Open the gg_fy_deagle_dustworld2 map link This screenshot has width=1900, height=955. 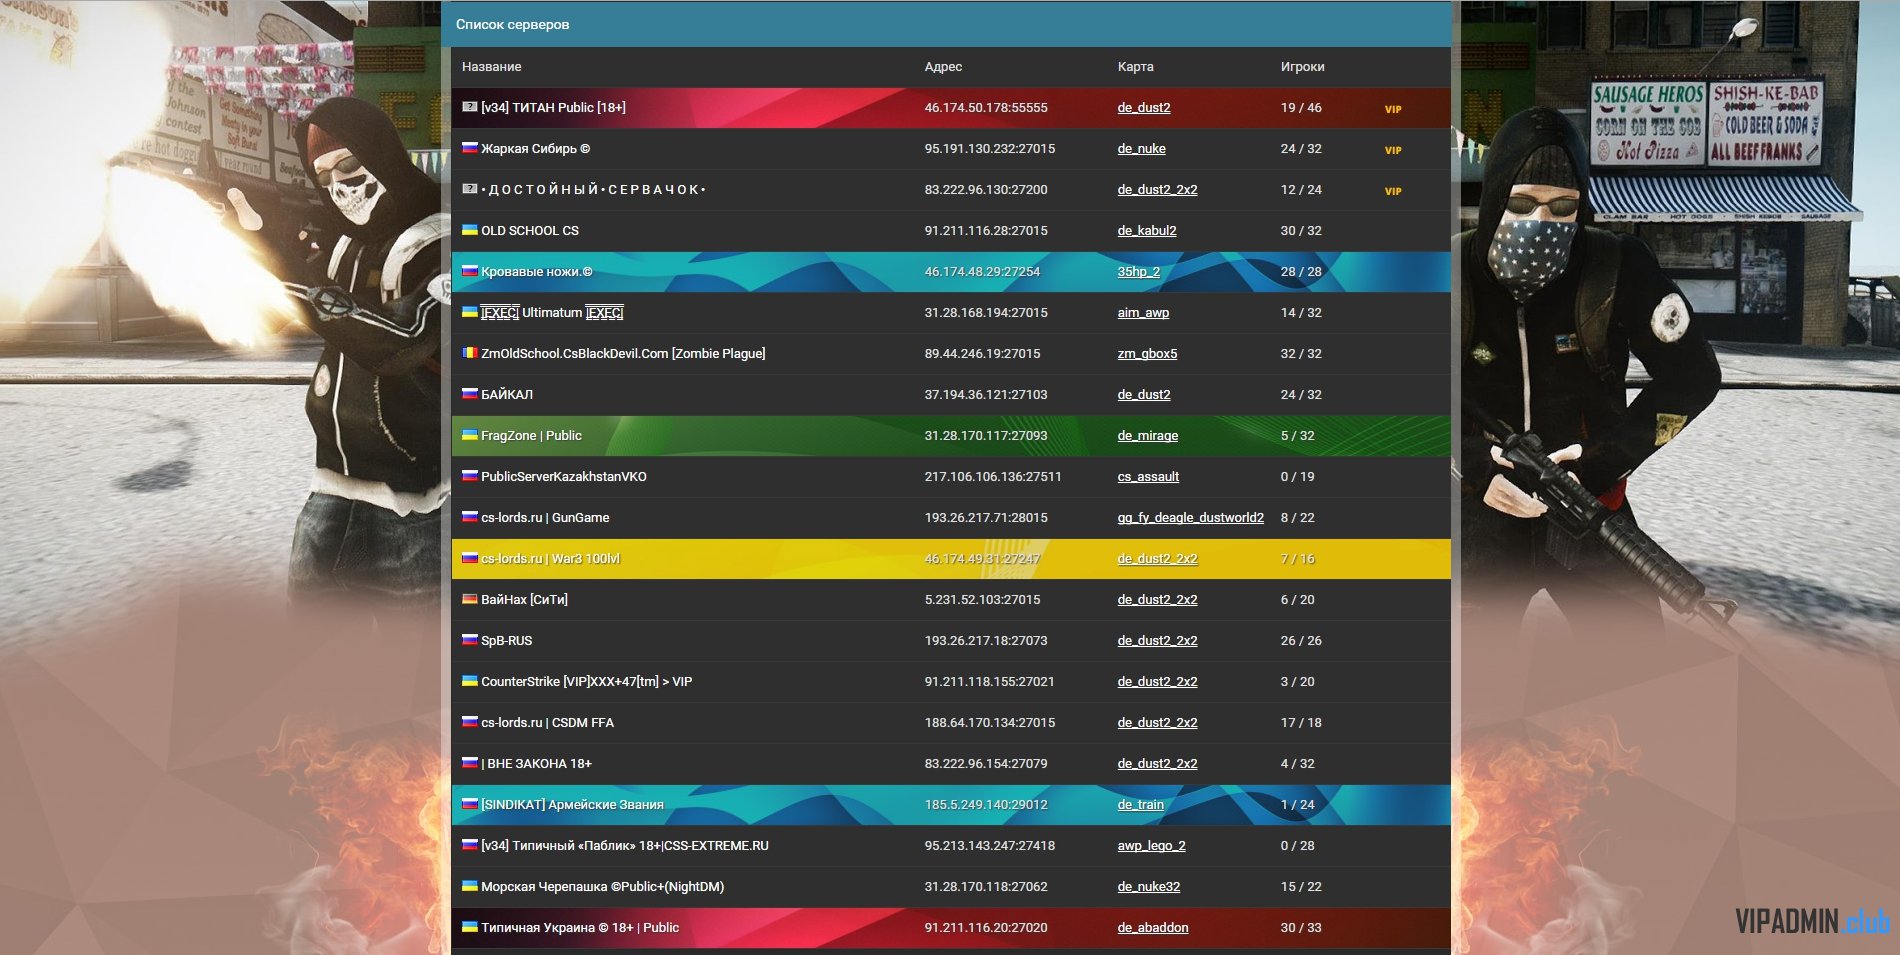coord(1191,518)
